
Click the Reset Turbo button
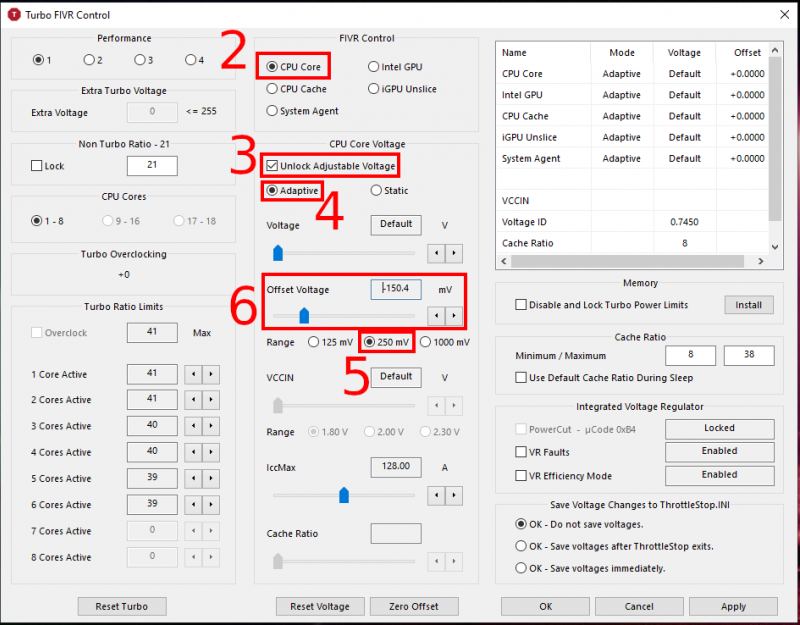pyautogui.click(x=122, y=607)
